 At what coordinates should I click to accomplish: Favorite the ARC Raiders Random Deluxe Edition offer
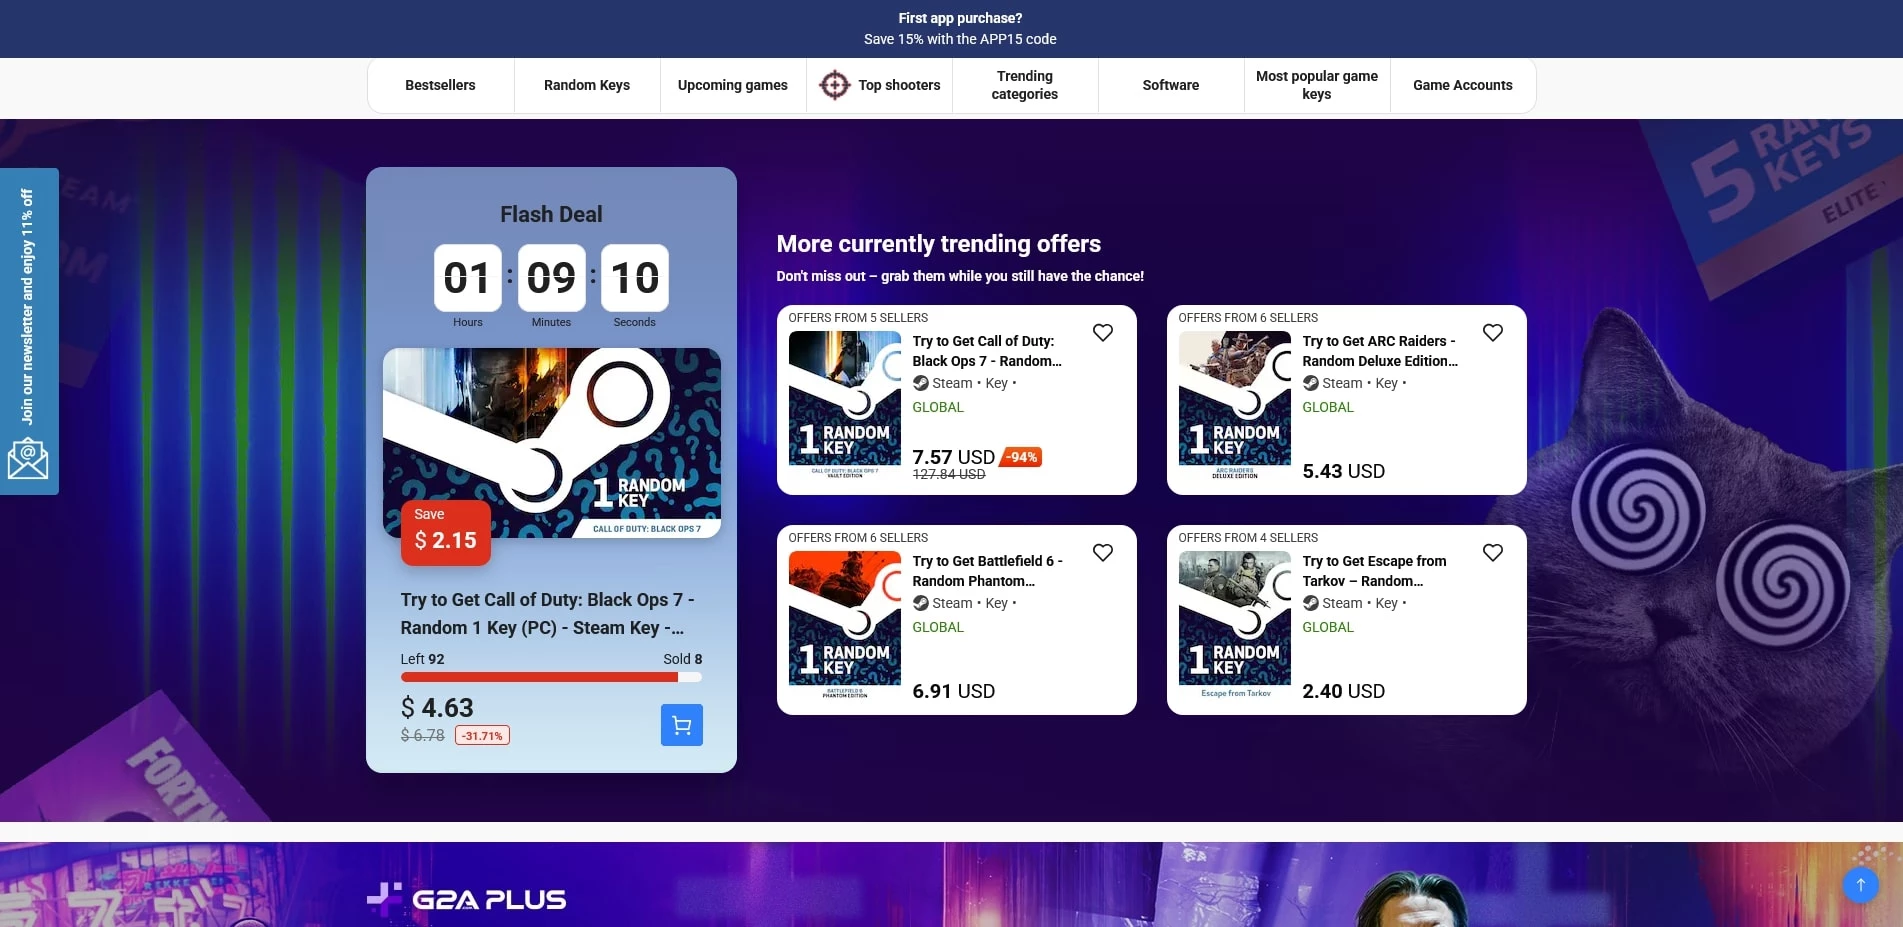coord(1493,332)
